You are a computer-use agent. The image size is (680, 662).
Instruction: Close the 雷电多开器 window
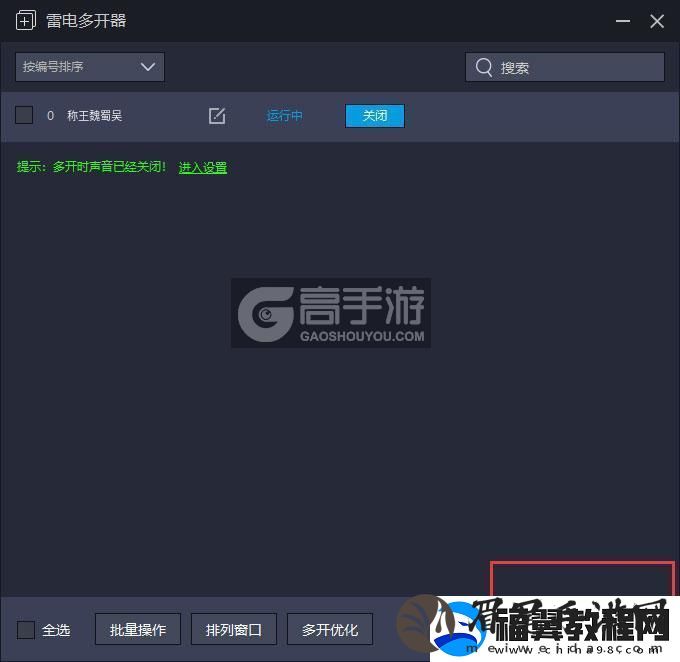pos(657,21)
